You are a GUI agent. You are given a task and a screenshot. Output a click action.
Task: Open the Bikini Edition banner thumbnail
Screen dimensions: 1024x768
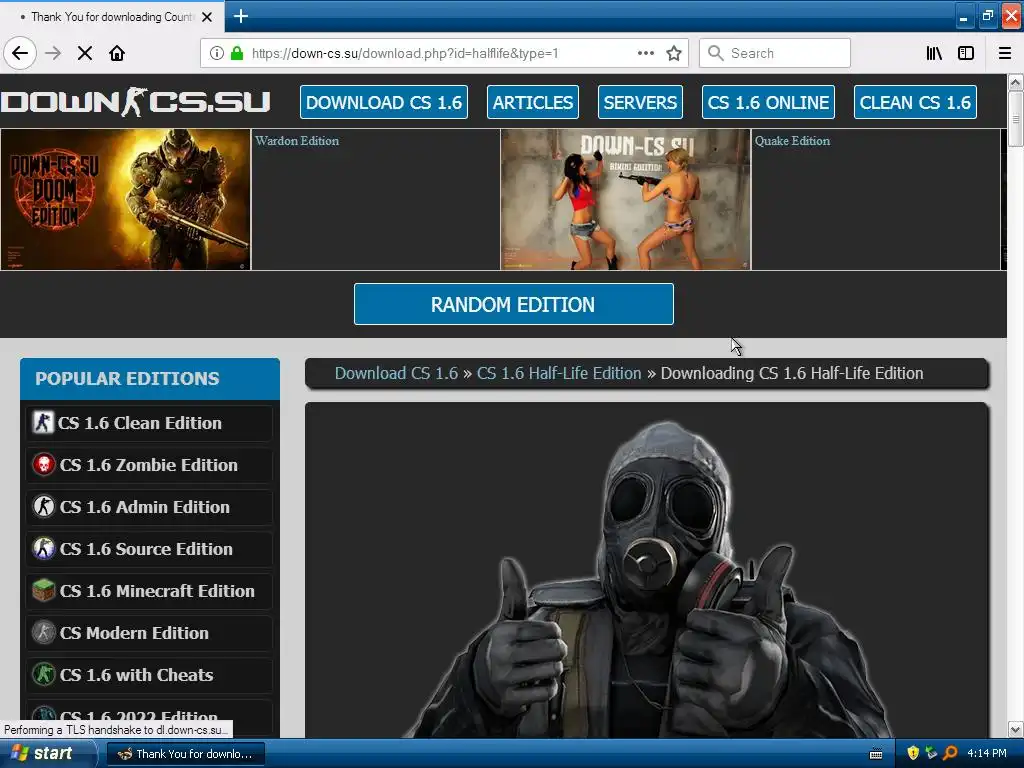point(626,199)
